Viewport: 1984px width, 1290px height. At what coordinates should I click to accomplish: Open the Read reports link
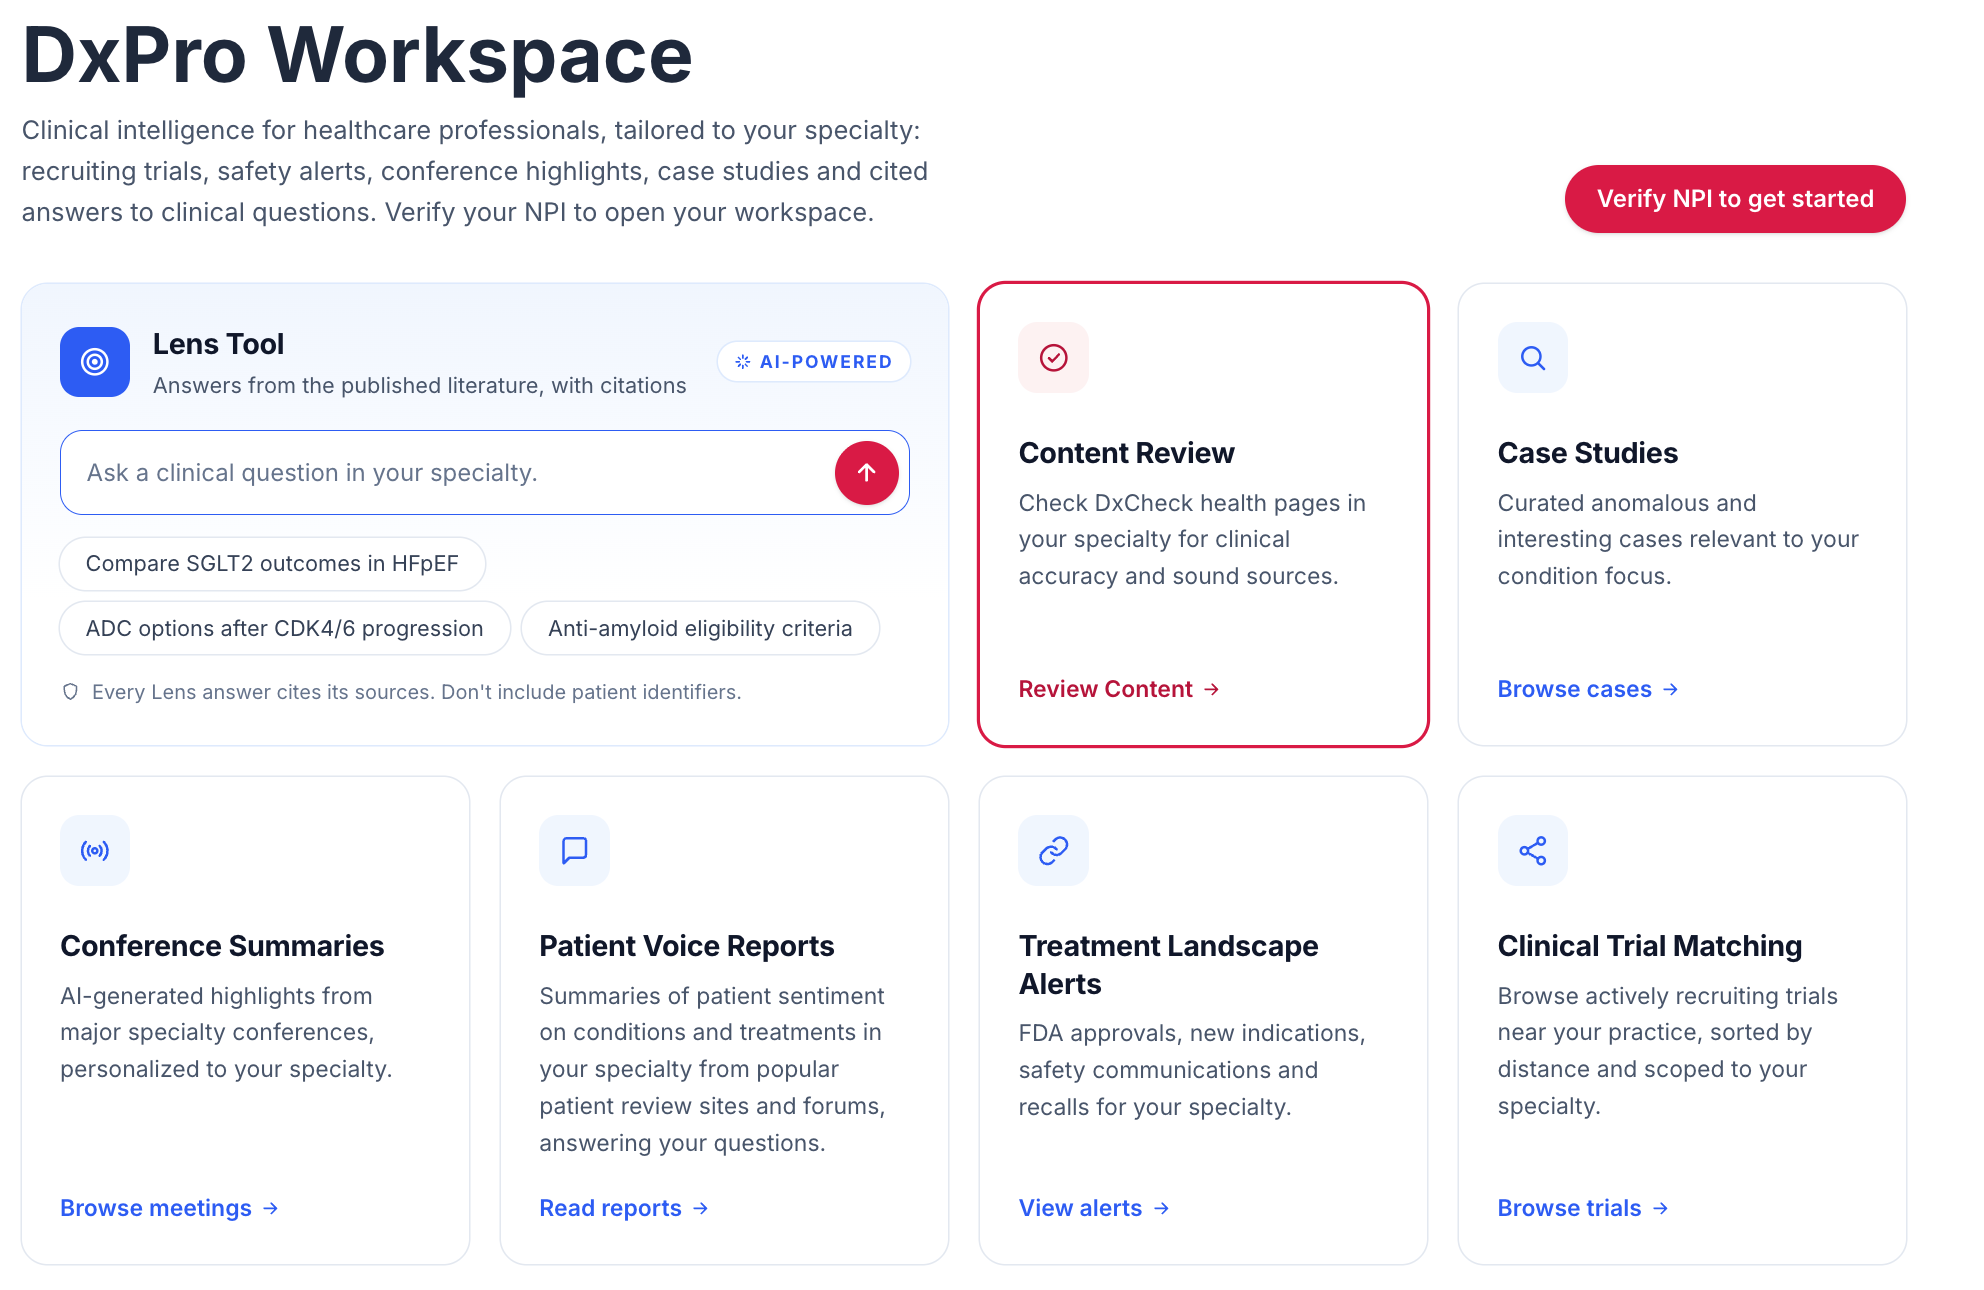tap(624, 1208)
